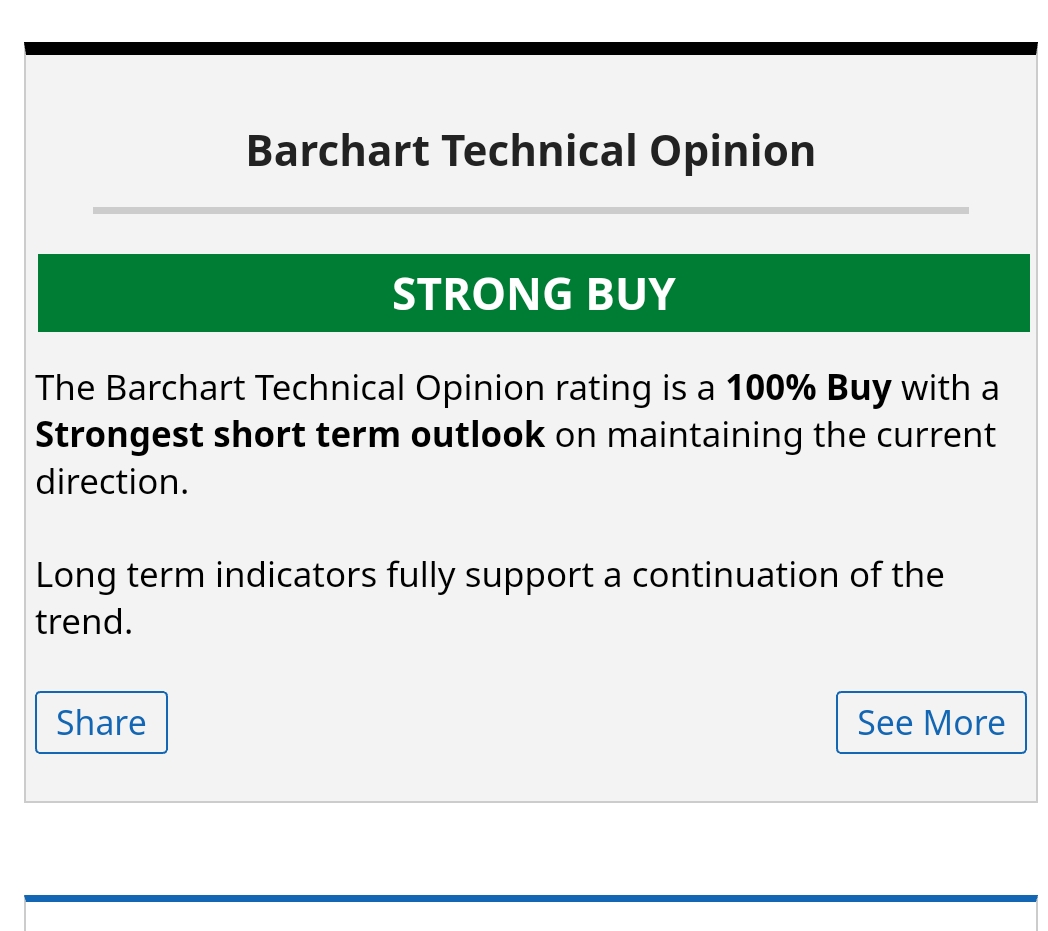Click the word 'trend.' at the paragraph end
This screenshot has width=1048, height=931.
tap(84, 622)
